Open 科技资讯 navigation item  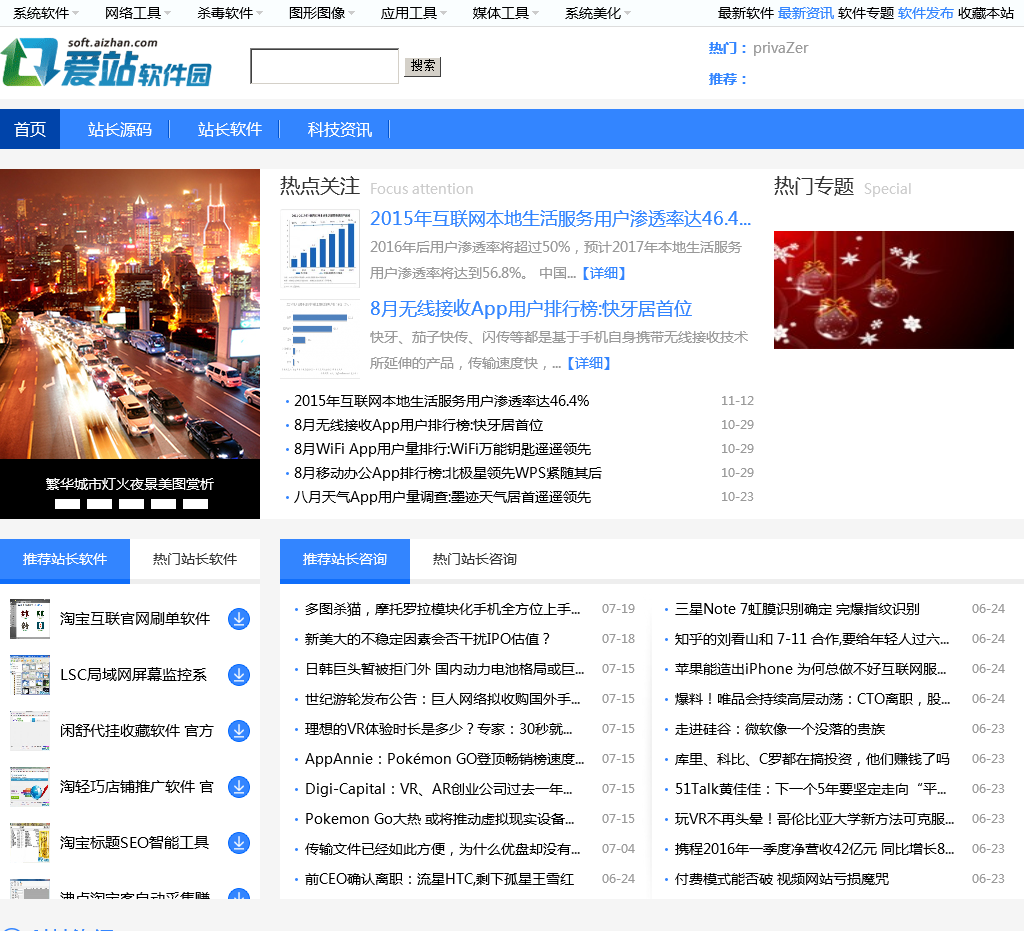tap(340, 129)
